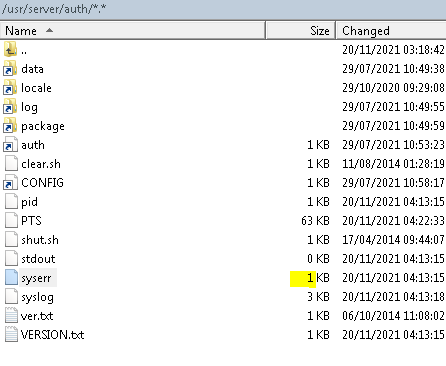Select the 'package' folder name
The height and width of the screenshot is (366, 446).
pyautogui.click(x=43, y=126)
